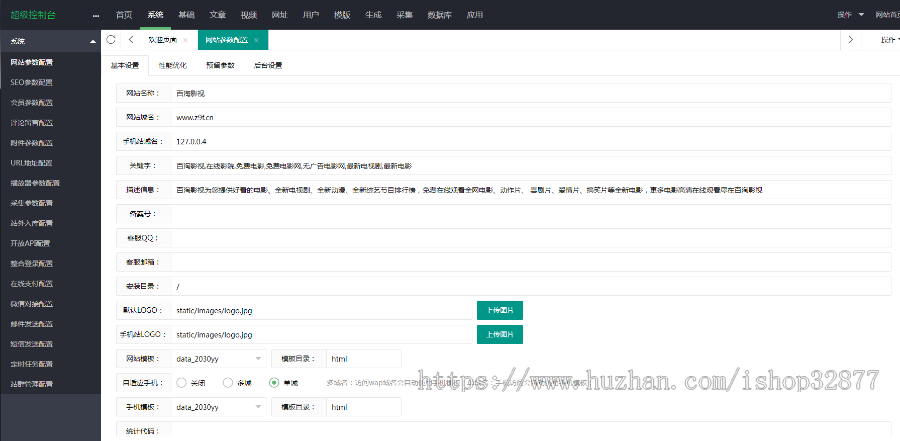Viewport: 900px width, 441px height.
Task: Open 附件参数配置 in the sidebar
Action: [32, 142]
